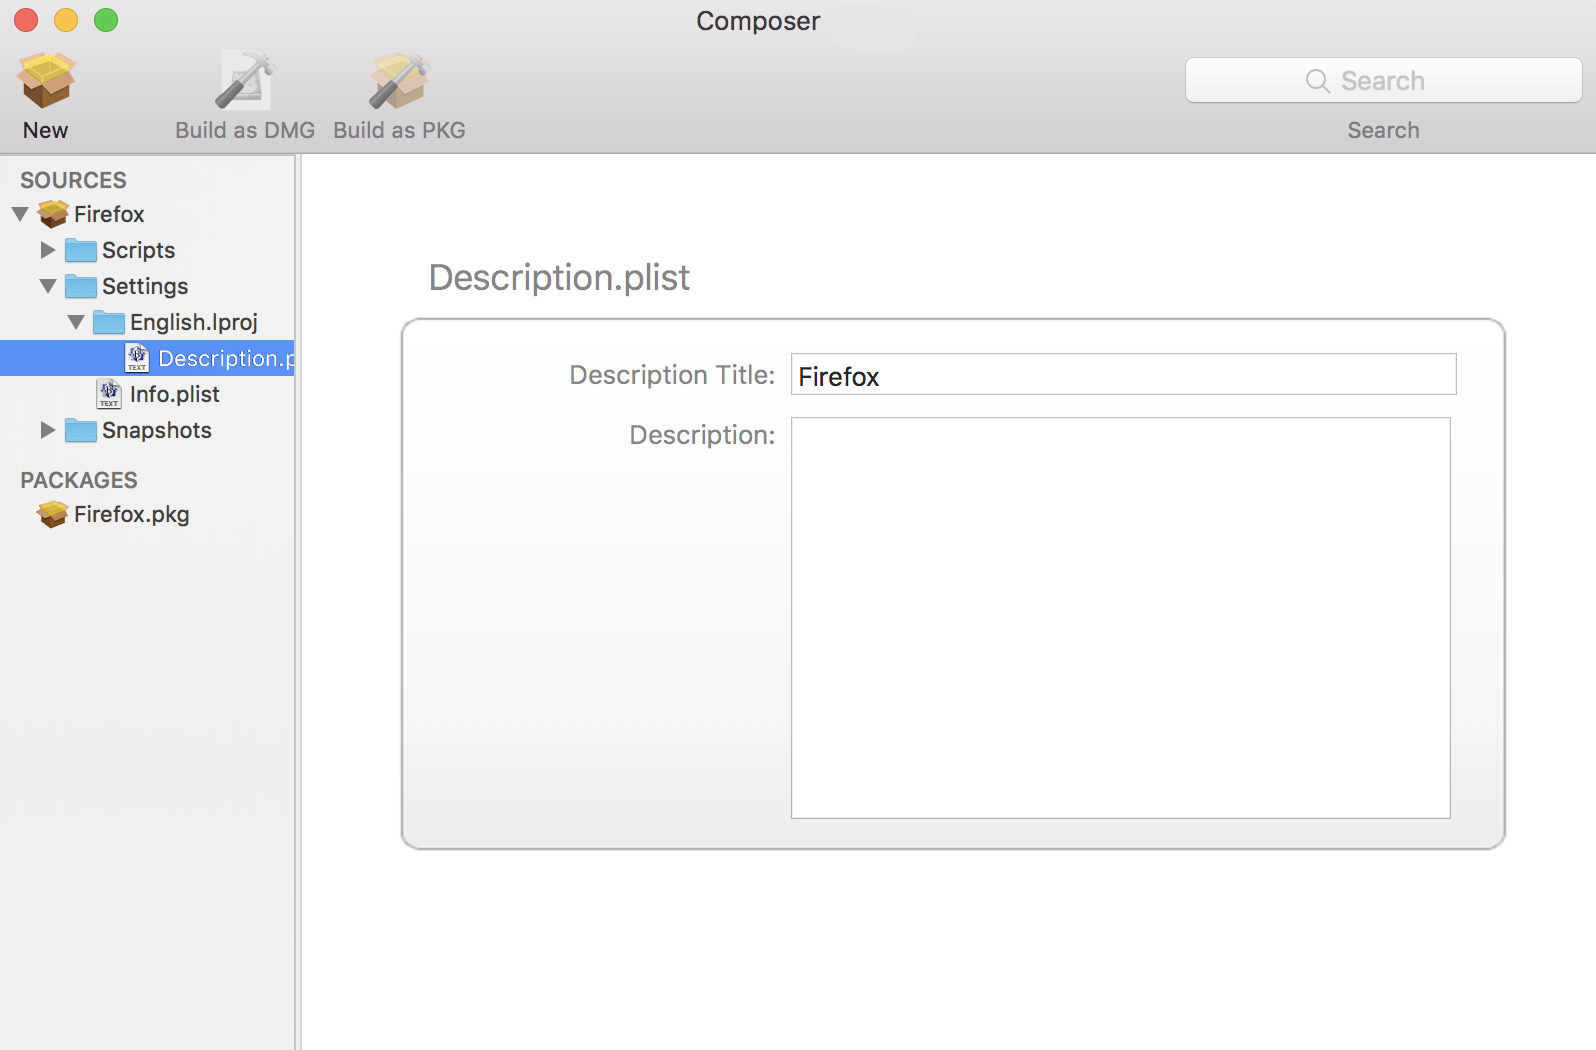Collapse the Firefox source tree
Viewport: 1596px width, 1050px height.
[x=20, y=214]
